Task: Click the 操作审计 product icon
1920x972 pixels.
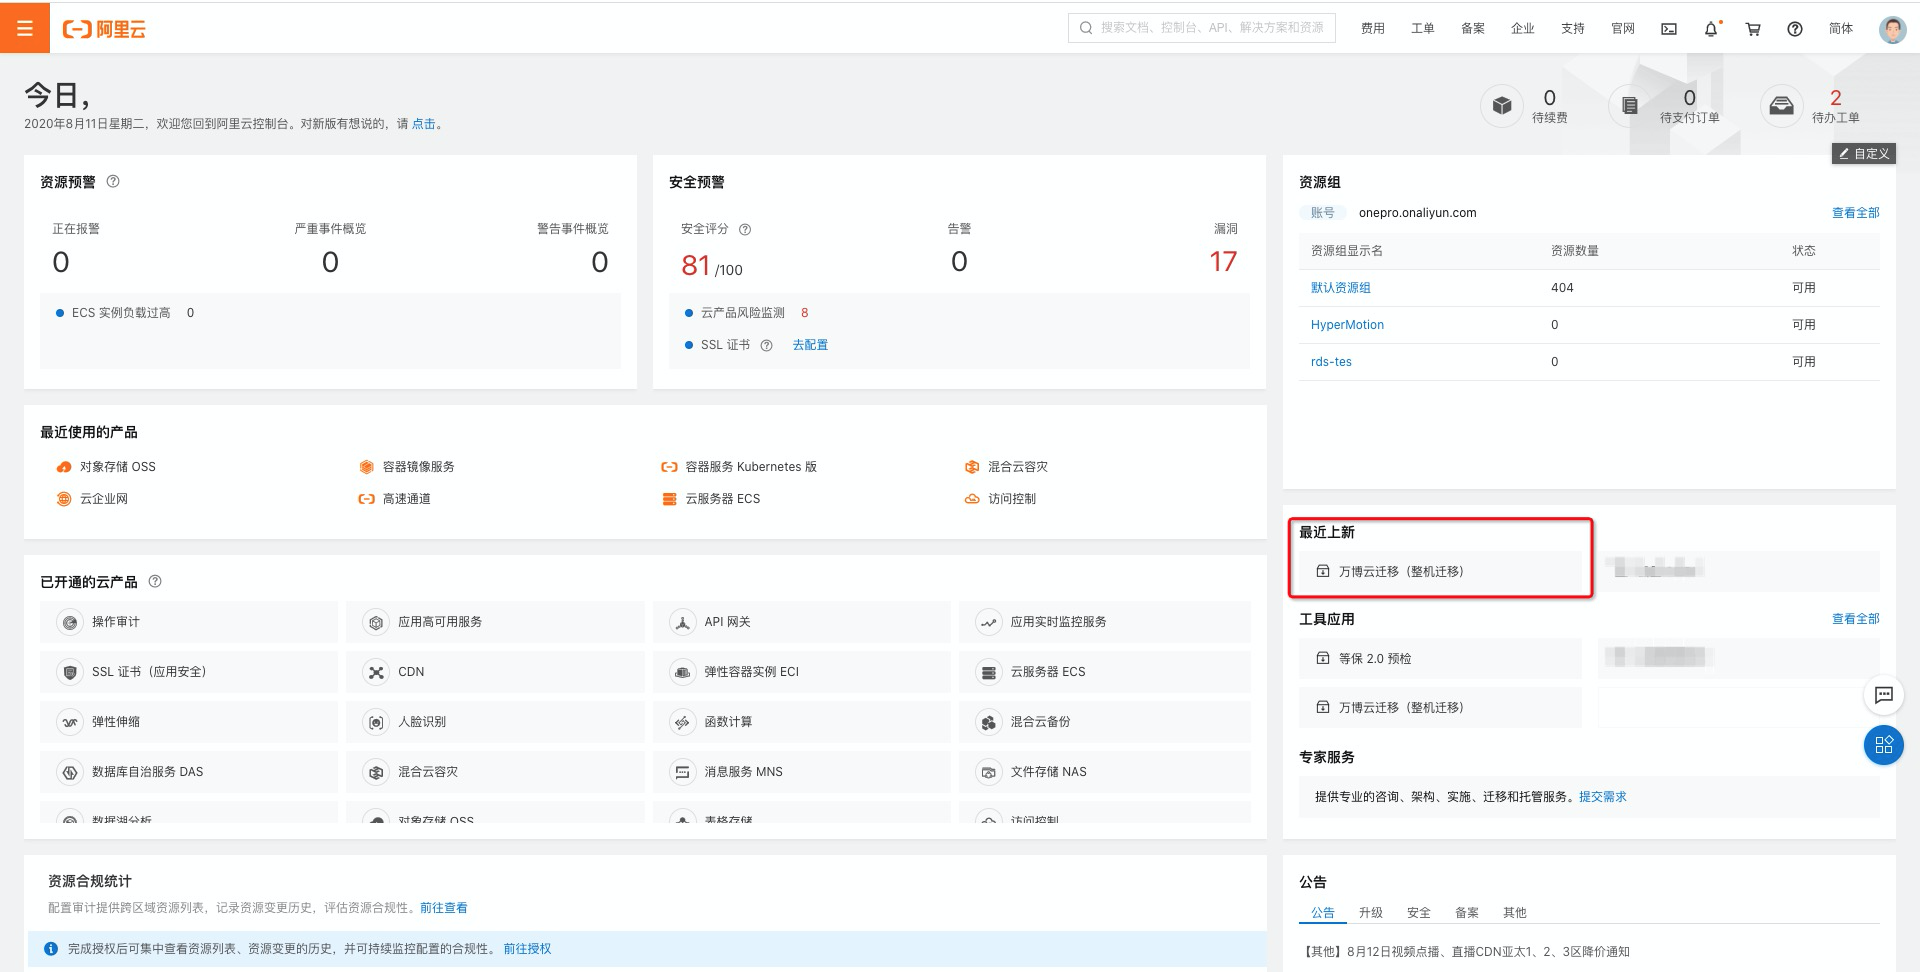Action: tap(70, 623)
